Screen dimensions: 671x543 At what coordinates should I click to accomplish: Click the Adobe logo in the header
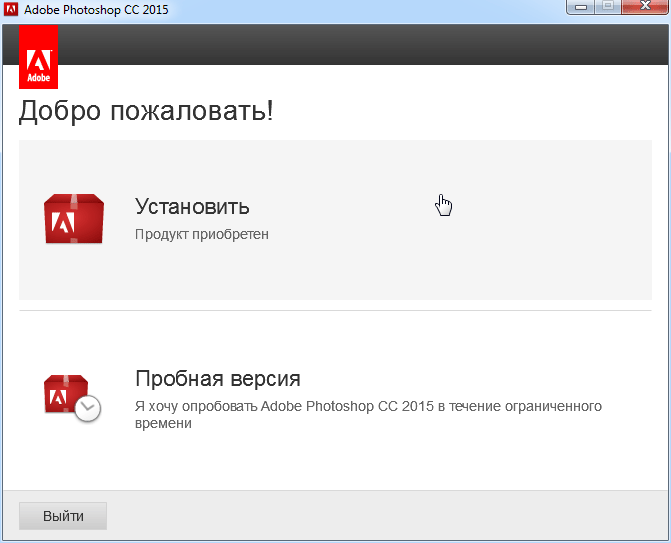click(x=39, y=57)
